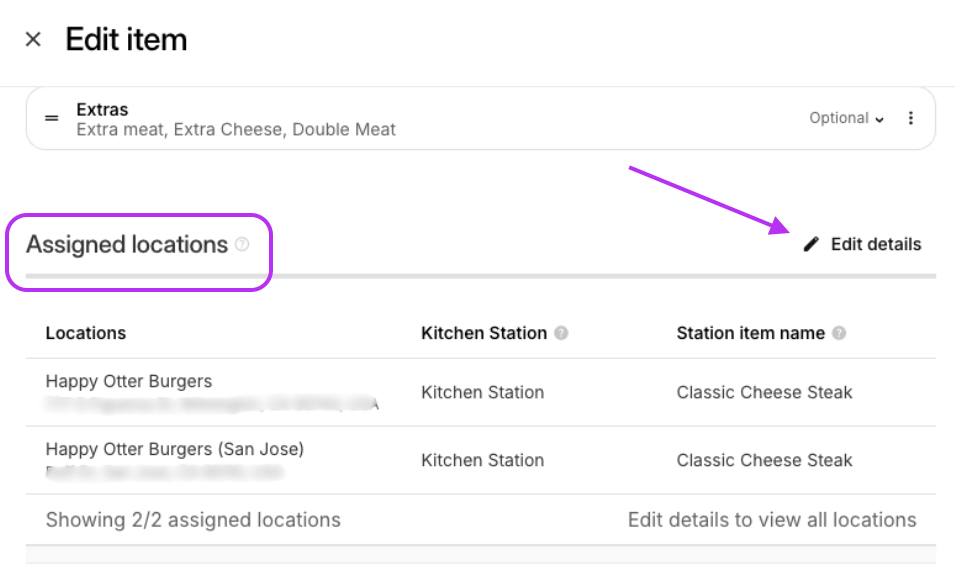Click Edit details to view all locations text

click(772, 520)
